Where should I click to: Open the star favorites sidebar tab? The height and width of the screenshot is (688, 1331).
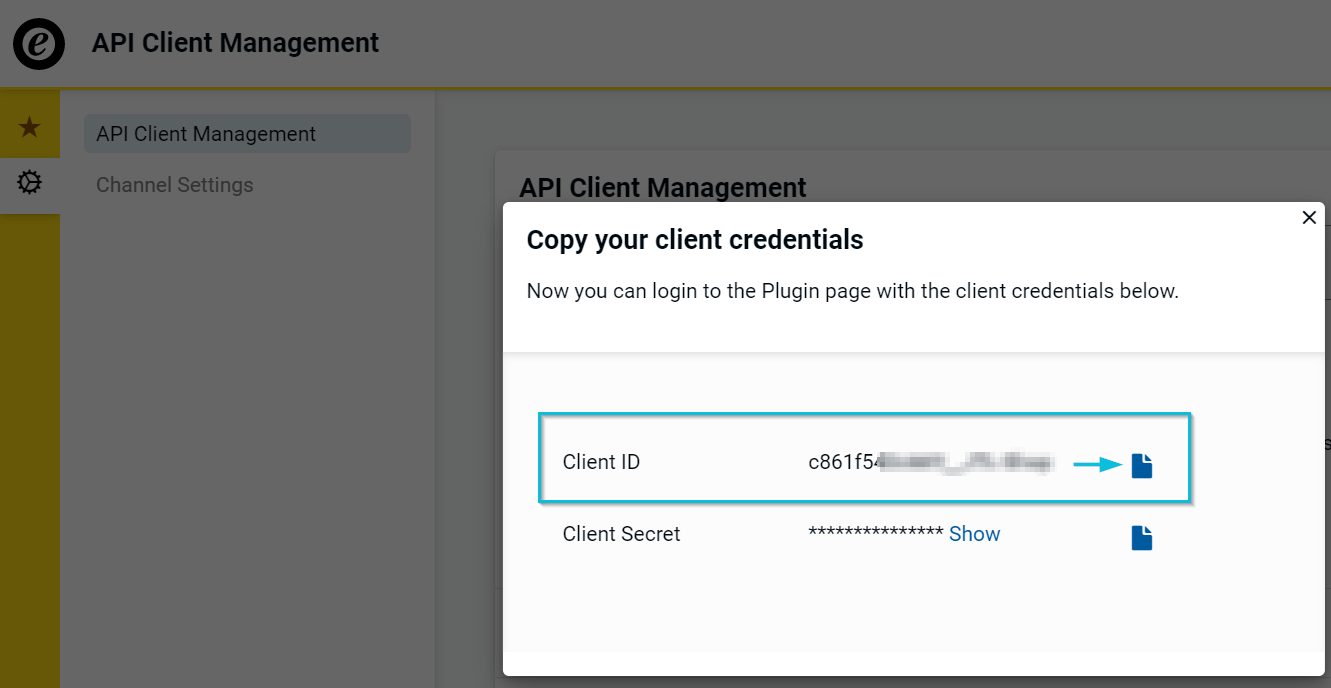29,127
